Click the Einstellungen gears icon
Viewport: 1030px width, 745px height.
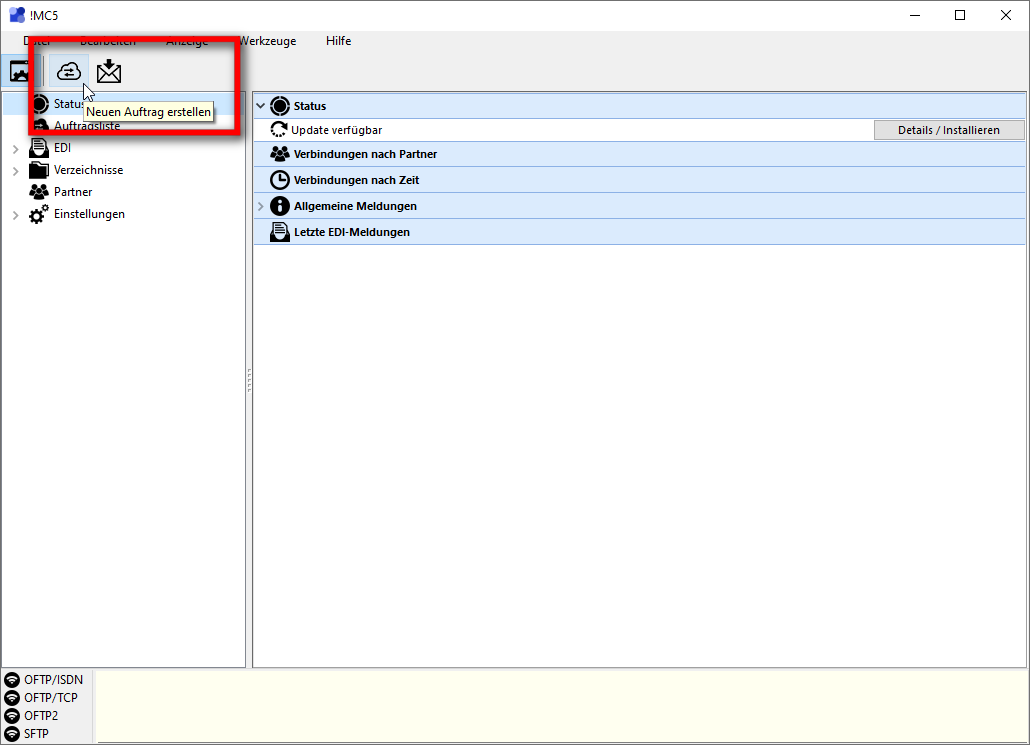pos(39,214)
